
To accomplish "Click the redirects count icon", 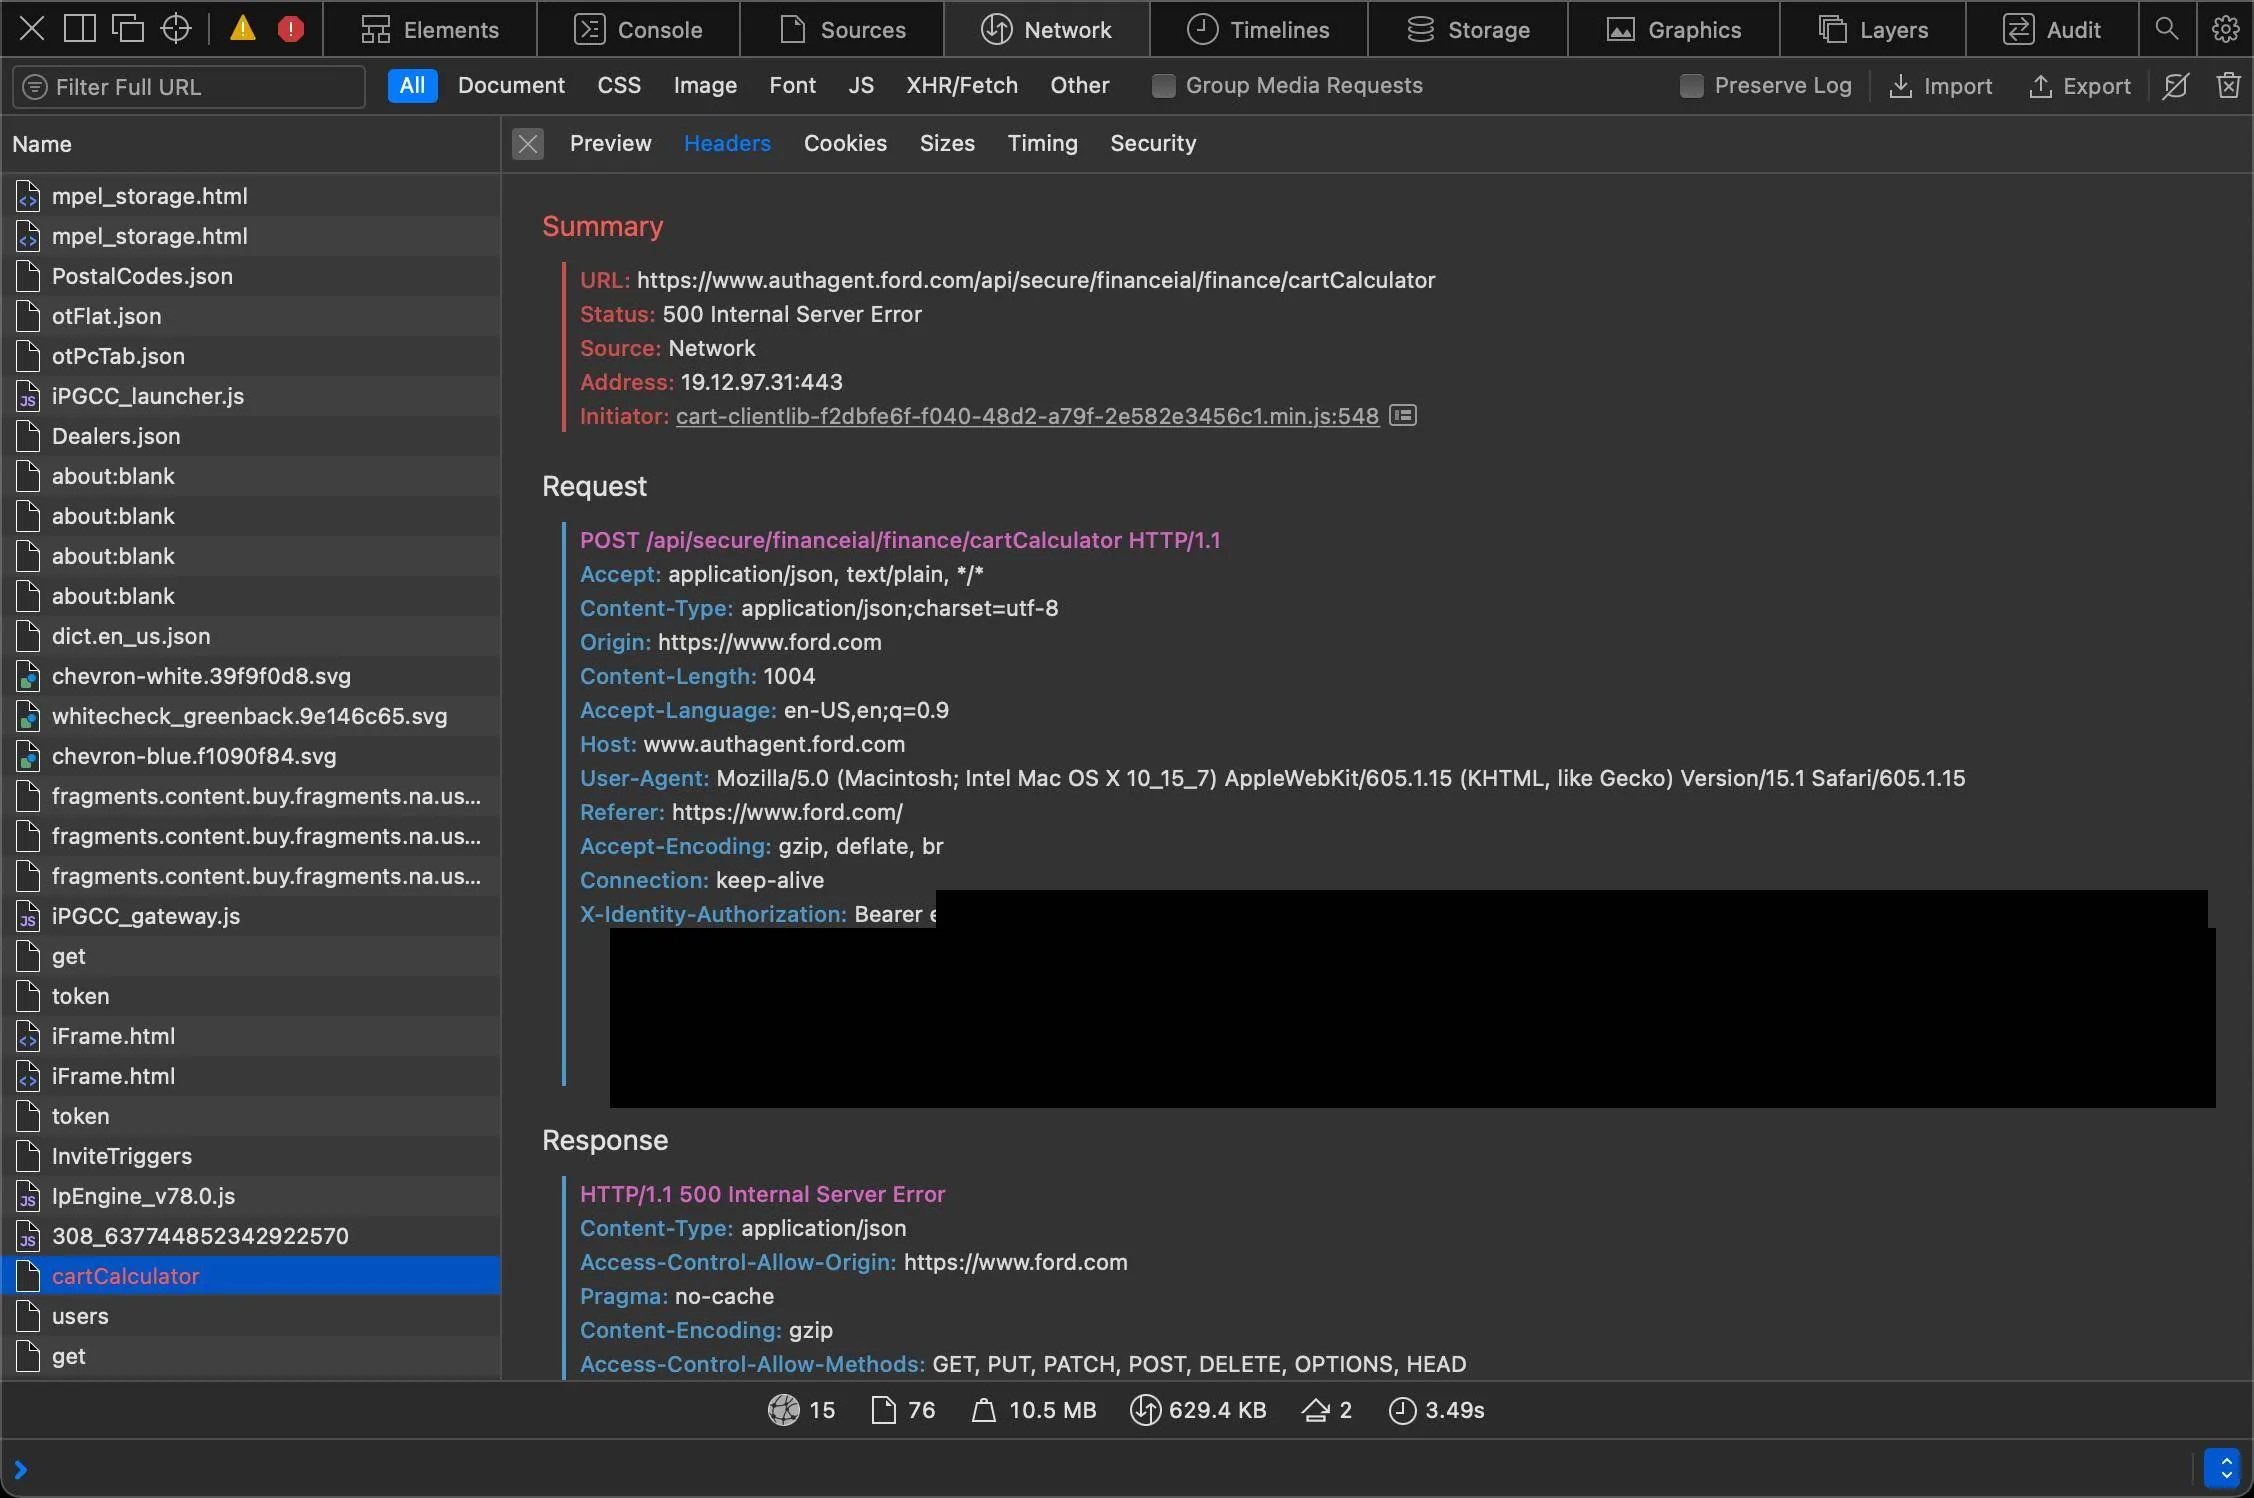I will (1316, 1410).
